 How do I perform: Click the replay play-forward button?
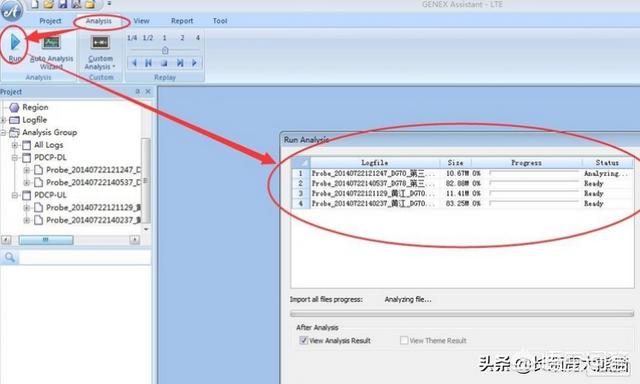click(194, 63)
